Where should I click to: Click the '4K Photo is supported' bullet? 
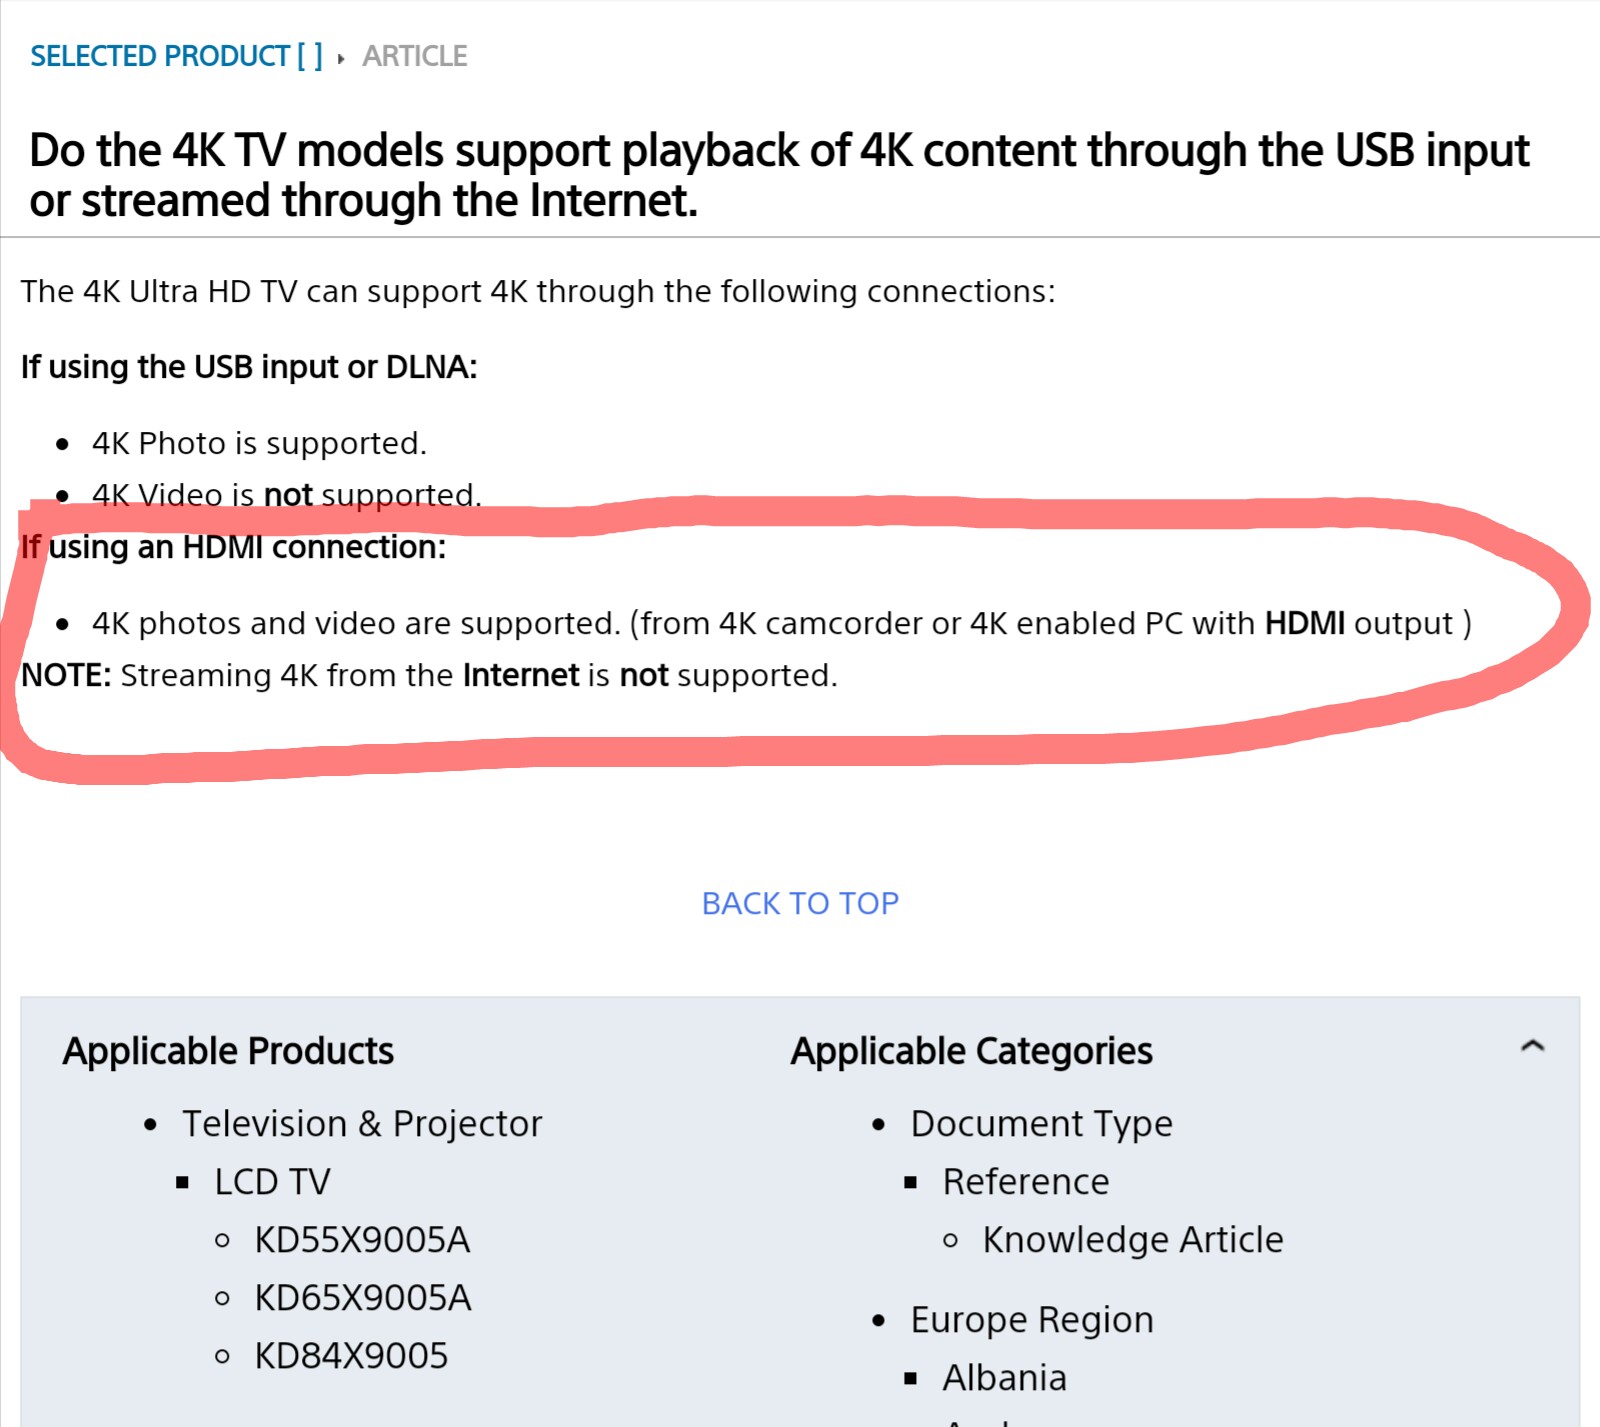point(259,443)
